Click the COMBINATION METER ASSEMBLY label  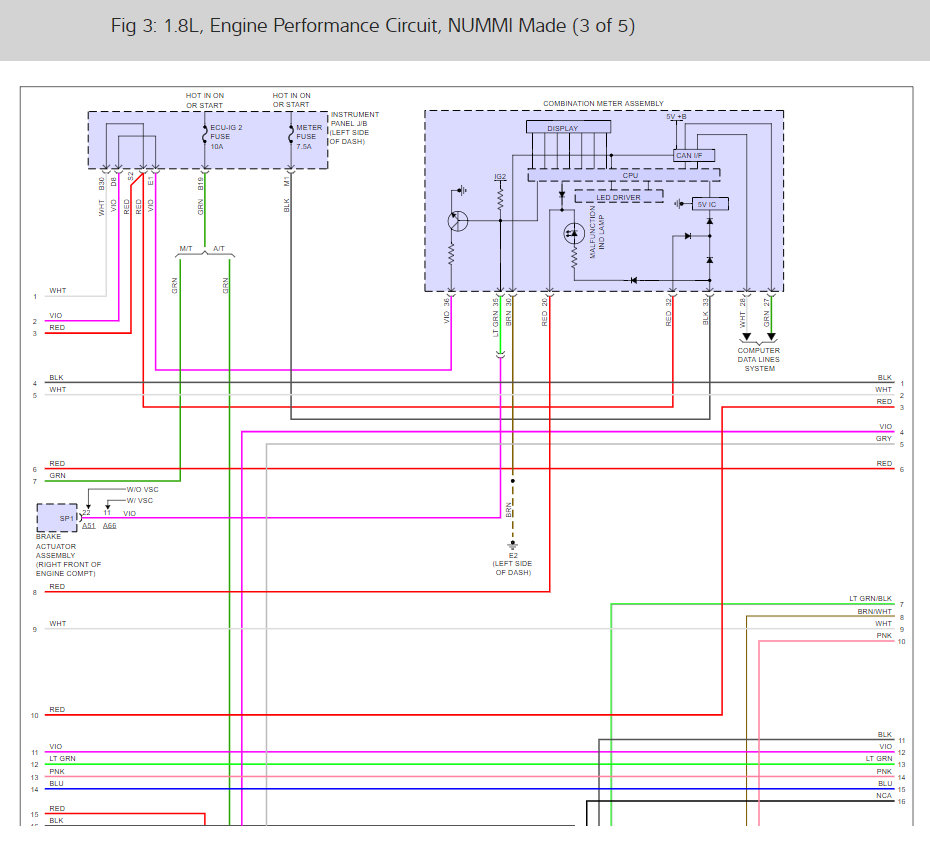(x=603, y=103)
